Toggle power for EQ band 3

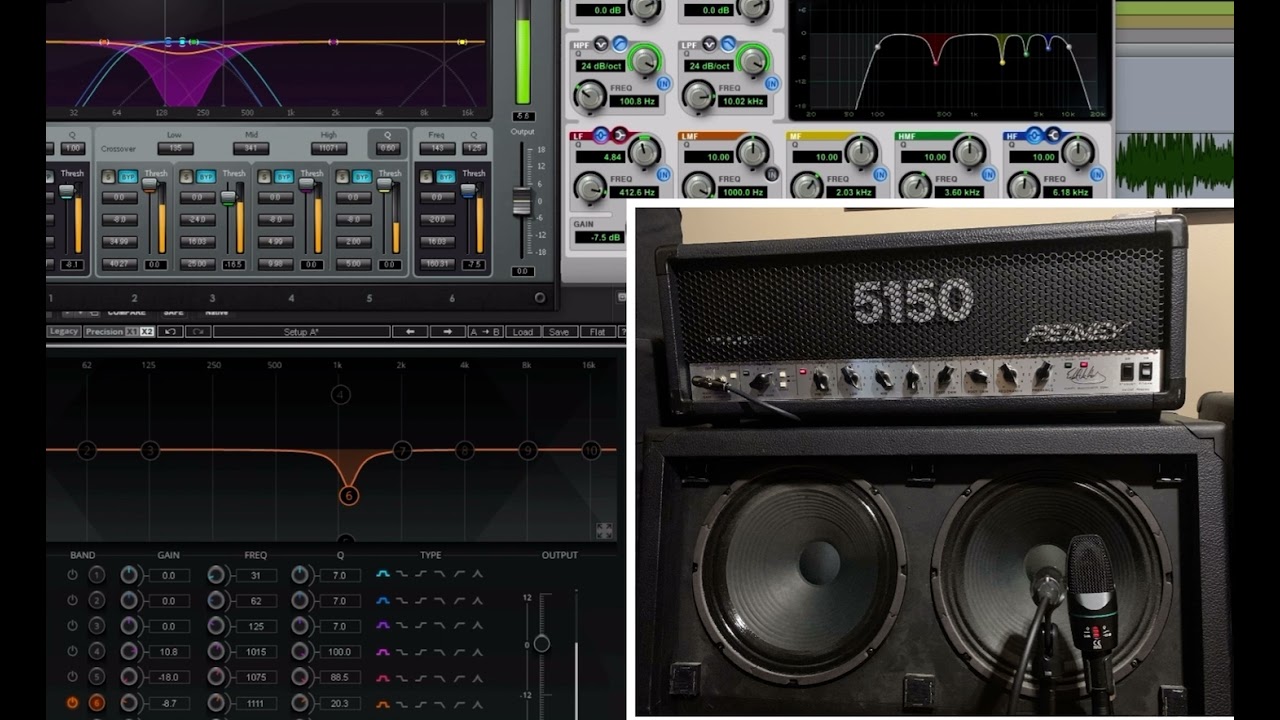72,626
